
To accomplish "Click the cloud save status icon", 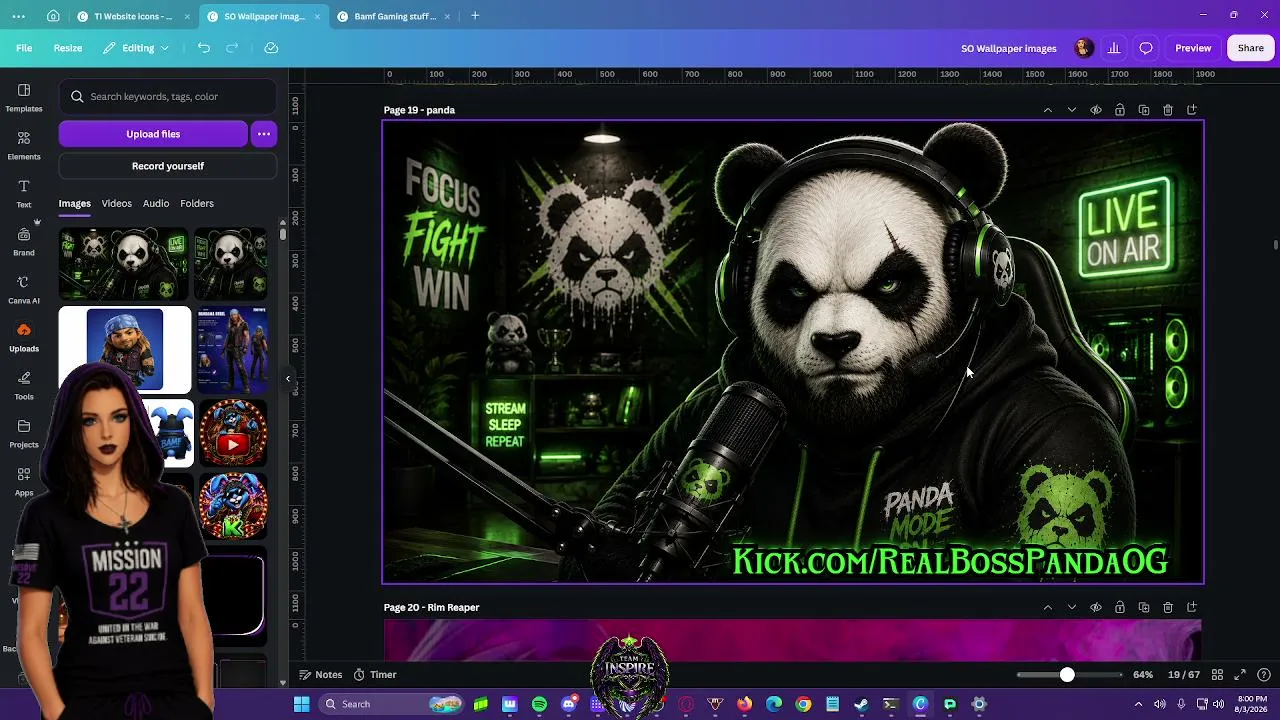I will click(x=271, y=48).
